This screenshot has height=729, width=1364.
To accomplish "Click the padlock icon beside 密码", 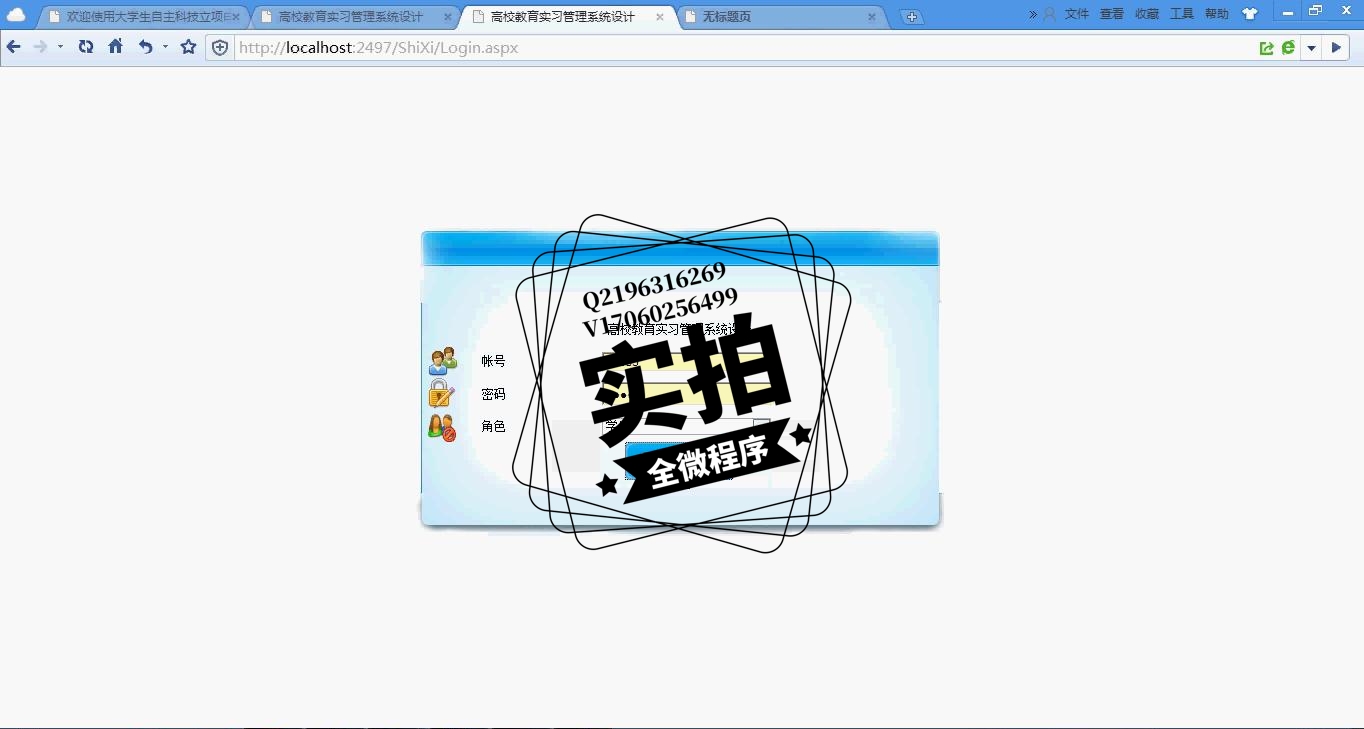I will click(441, 394).
